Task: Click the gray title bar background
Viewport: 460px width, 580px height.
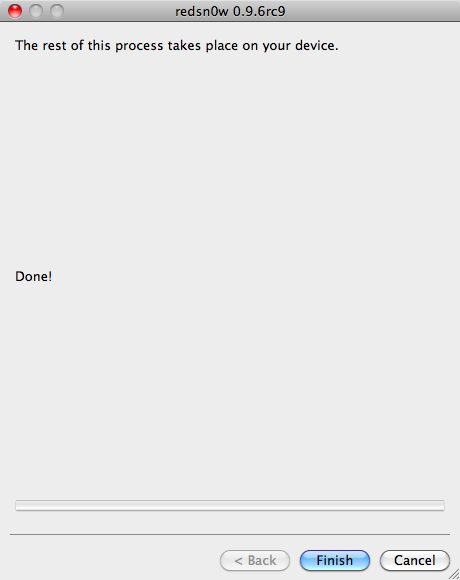Action: click(370, 11)
